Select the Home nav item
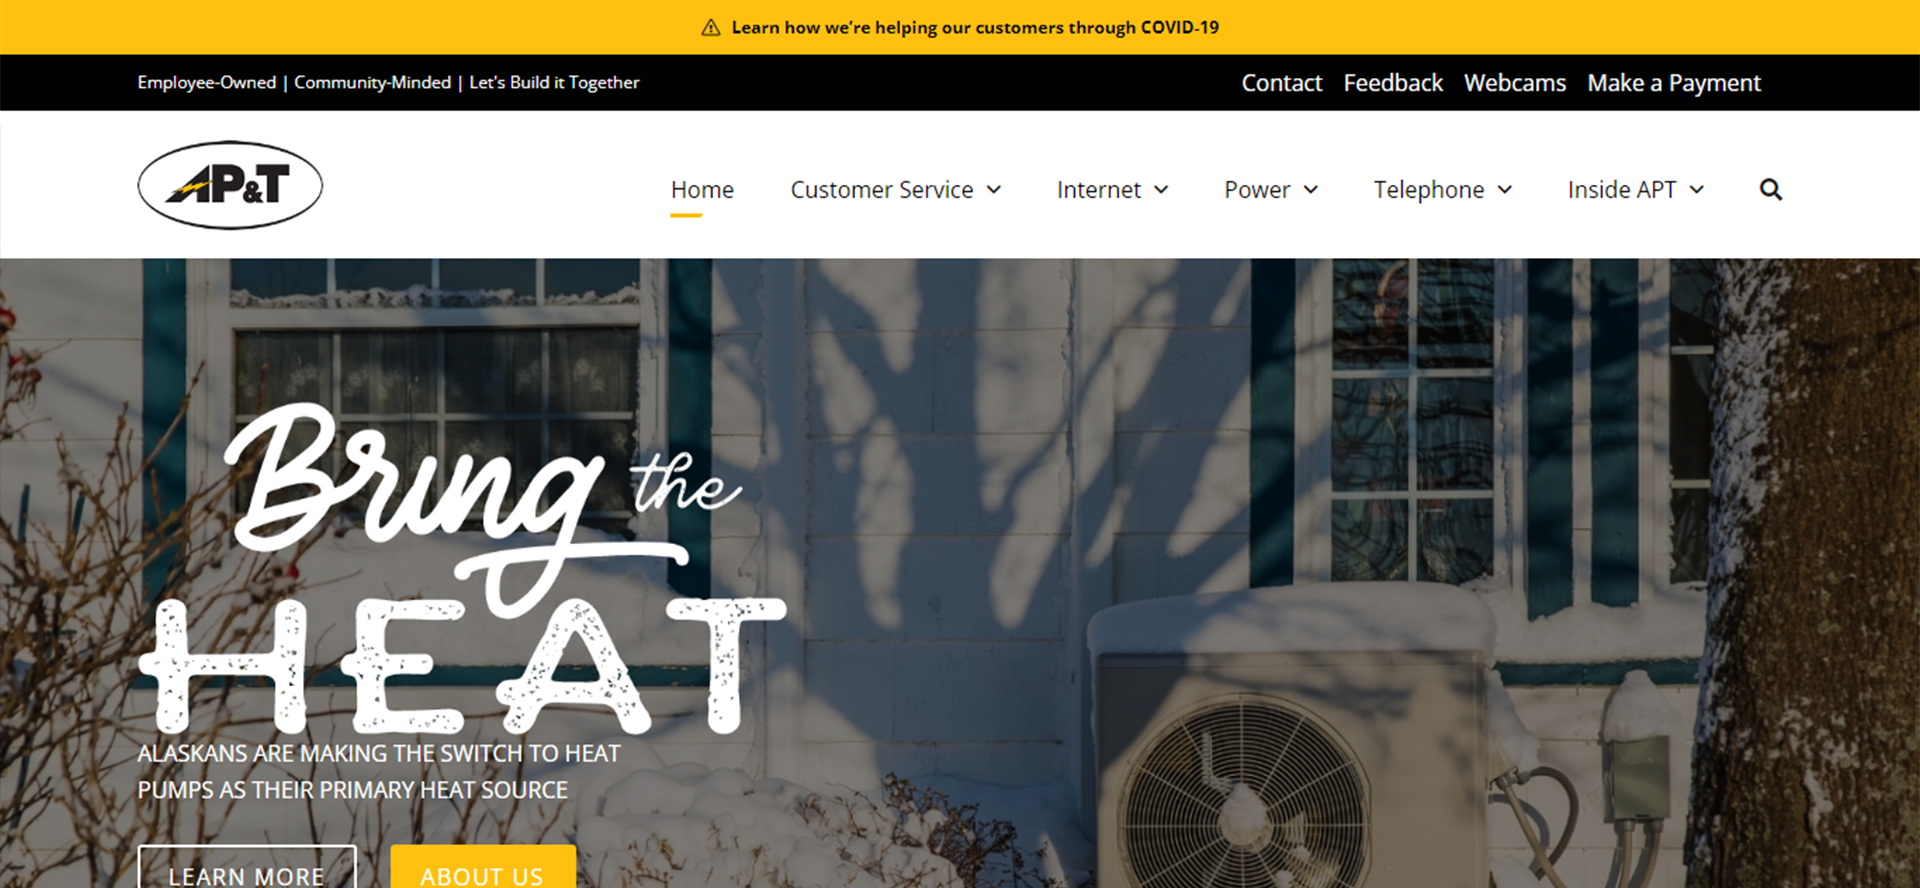Viewport: 1920px width, 888px height. 702,190
